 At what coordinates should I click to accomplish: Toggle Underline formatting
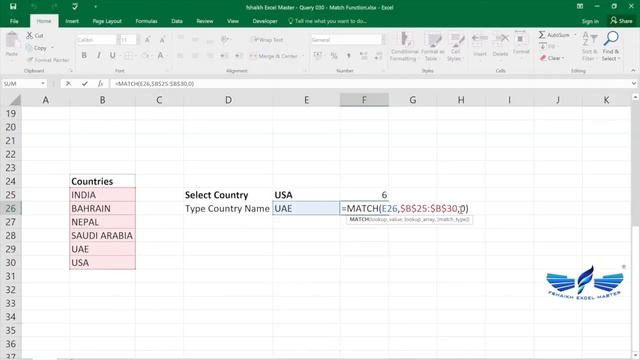pyautogui.click(x=112, y=56)
